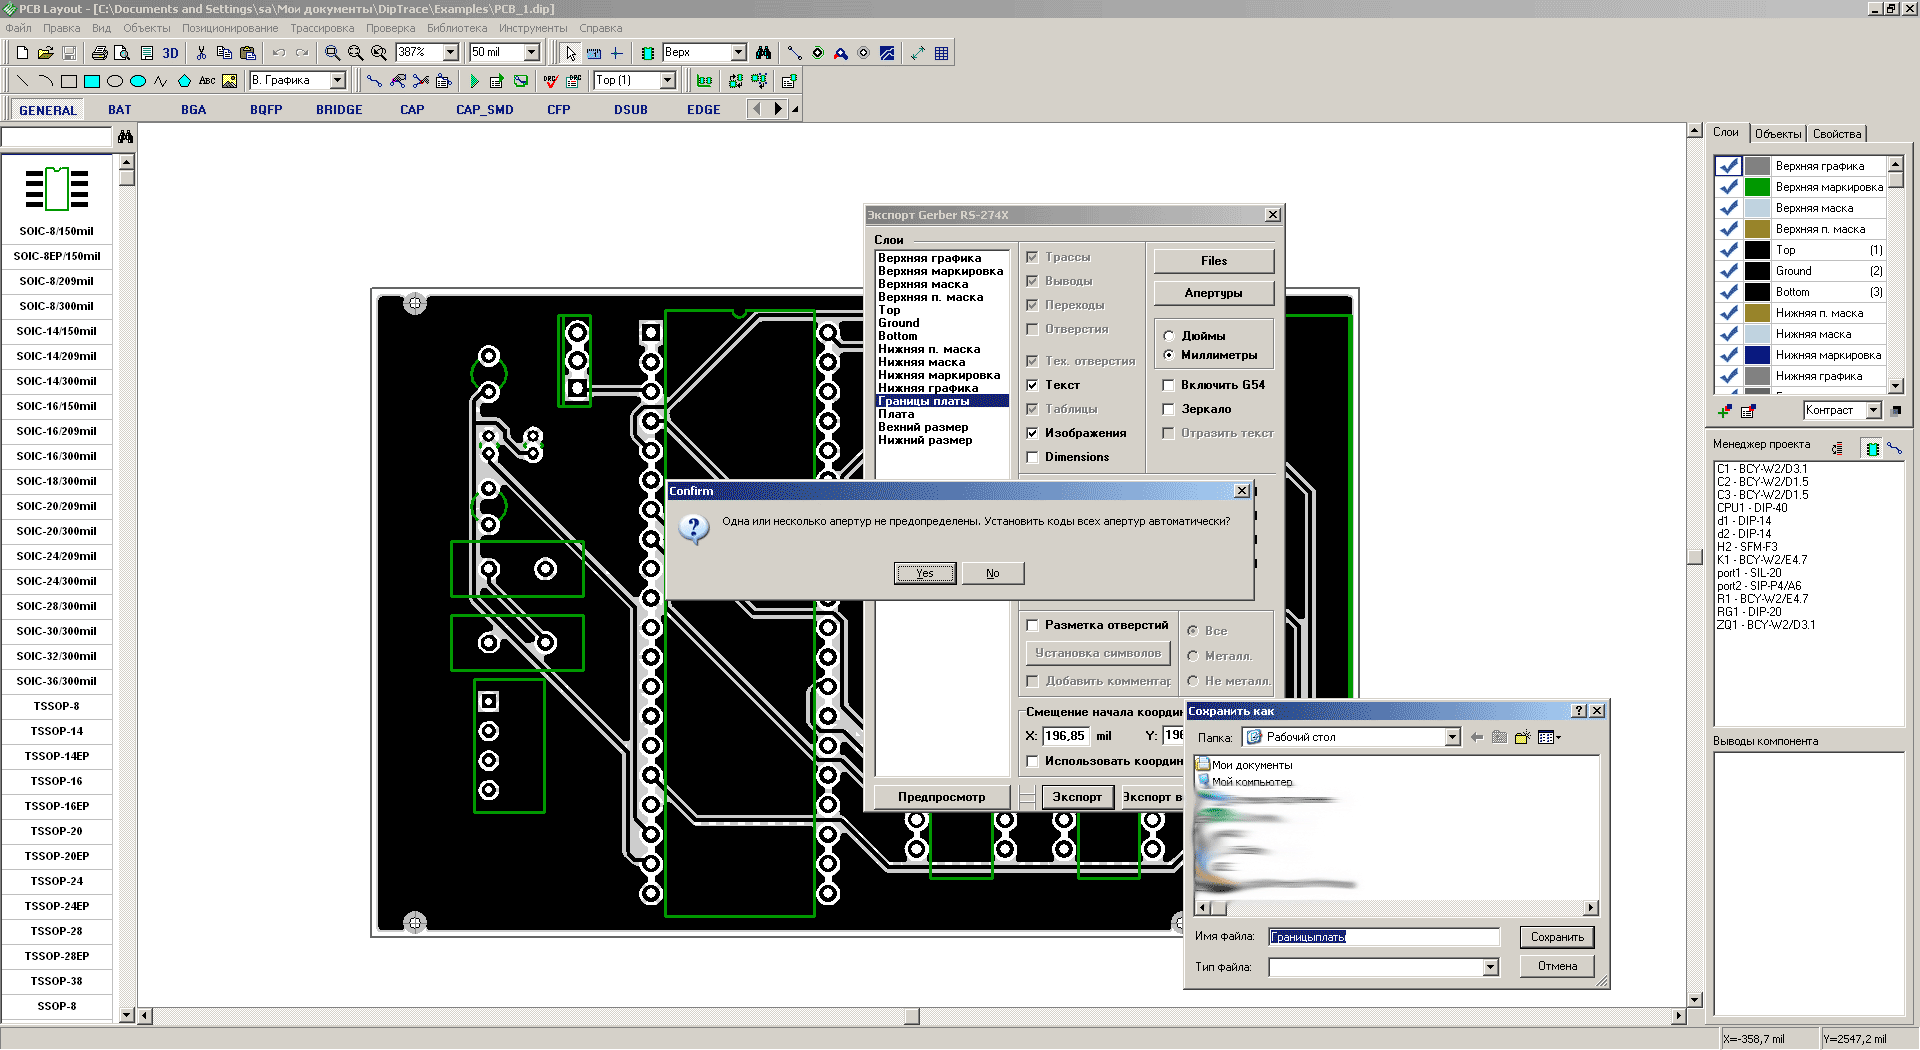Run the autorouter green play icon
The image size is (1920, 1050).
(x=474, y=81)
